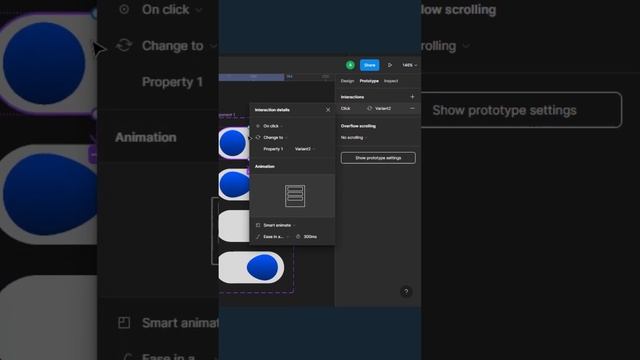The height and width of the screenshot is (360, 640).
Task: Click the Interactions section heading
Action: [x=352, y=97]
